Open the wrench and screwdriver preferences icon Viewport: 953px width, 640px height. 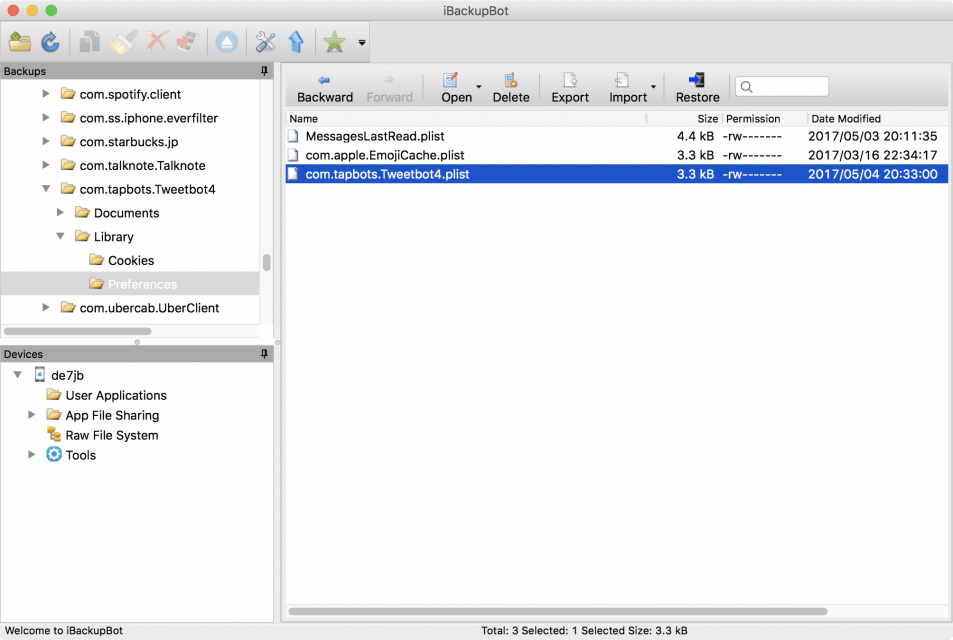coord(265,42)
